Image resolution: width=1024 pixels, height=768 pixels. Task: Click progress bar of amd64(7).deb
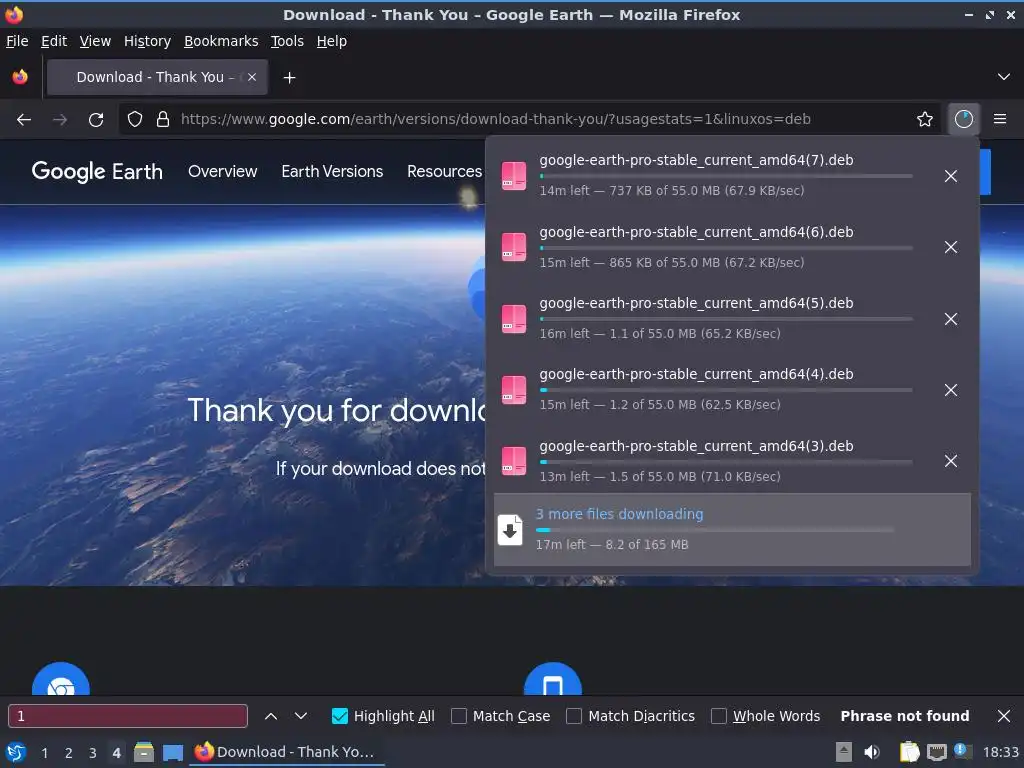pos(726,176)
